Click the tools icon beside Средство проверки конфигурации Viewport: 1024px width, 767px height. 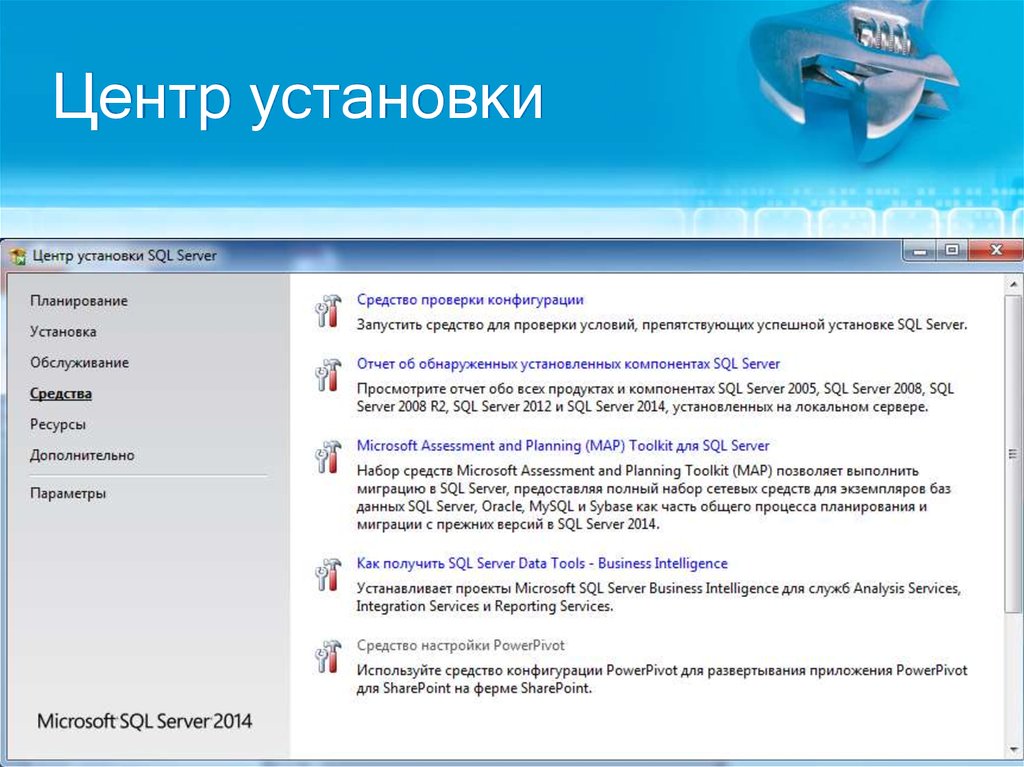pos(328,311)
